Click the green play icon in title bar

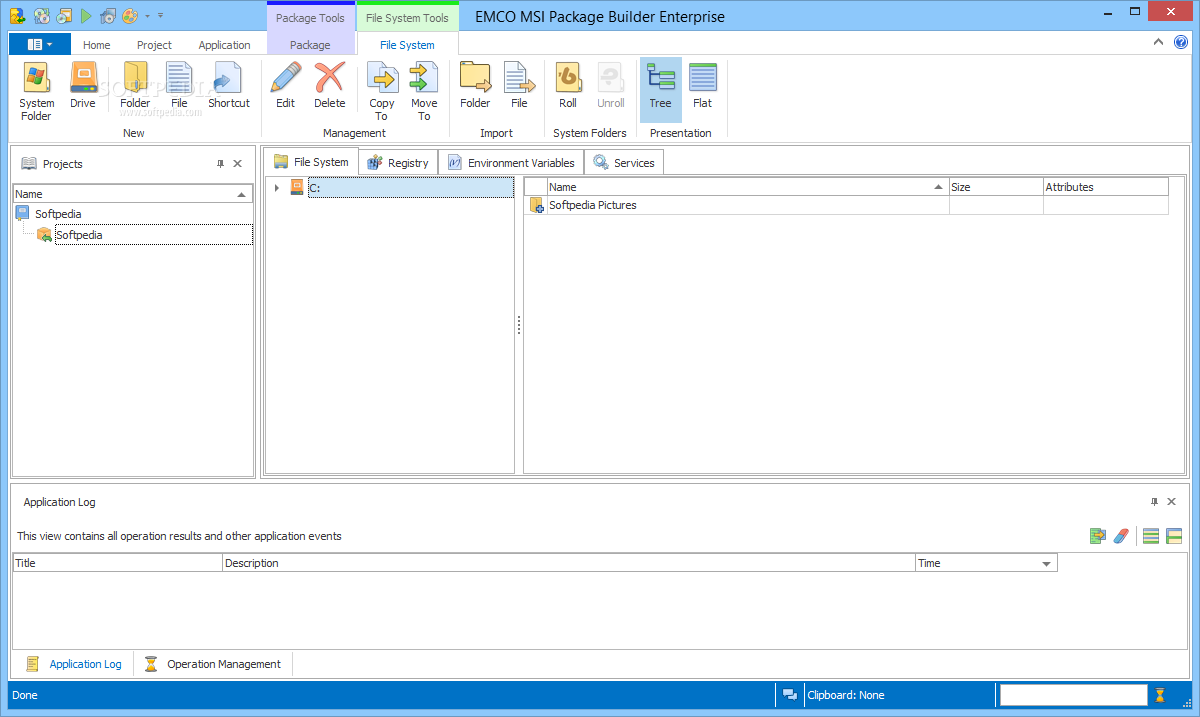(x=87, y=16)
